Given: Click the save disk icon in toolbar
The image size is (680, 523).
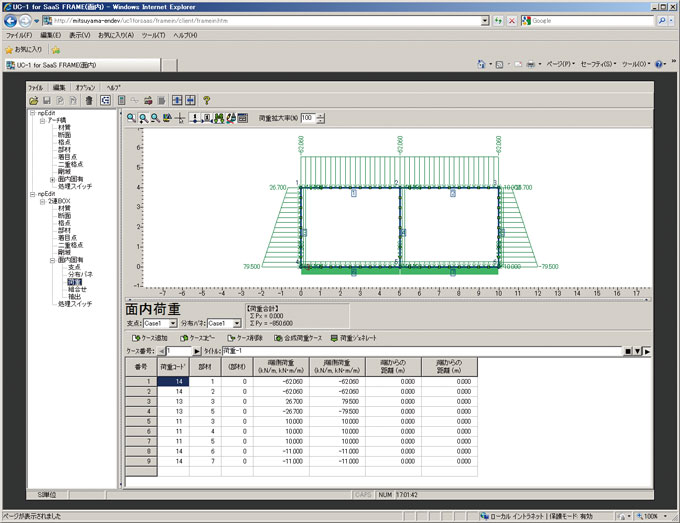Looking at the screenshot, I should coord(46,101).
